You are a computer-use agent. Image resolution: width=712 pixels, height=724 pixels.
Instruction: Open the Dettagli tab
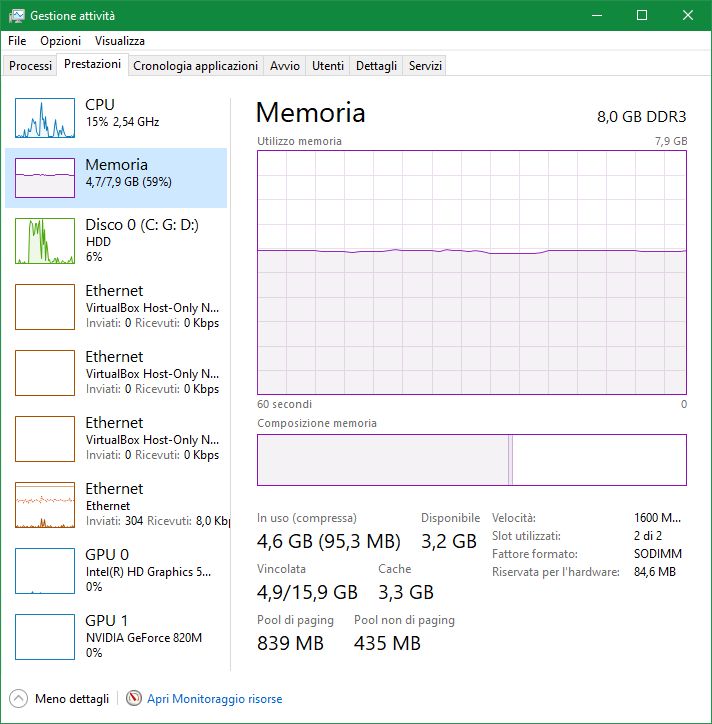(x=376, y=66)
